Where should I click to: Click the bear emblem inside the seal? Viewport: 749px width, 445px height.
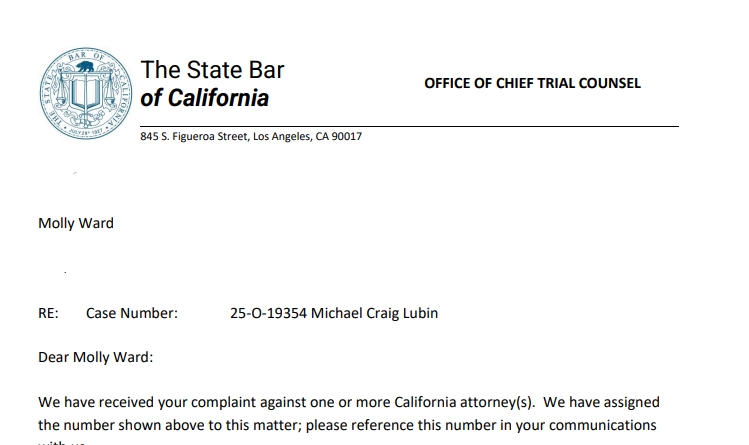point(85,70)
